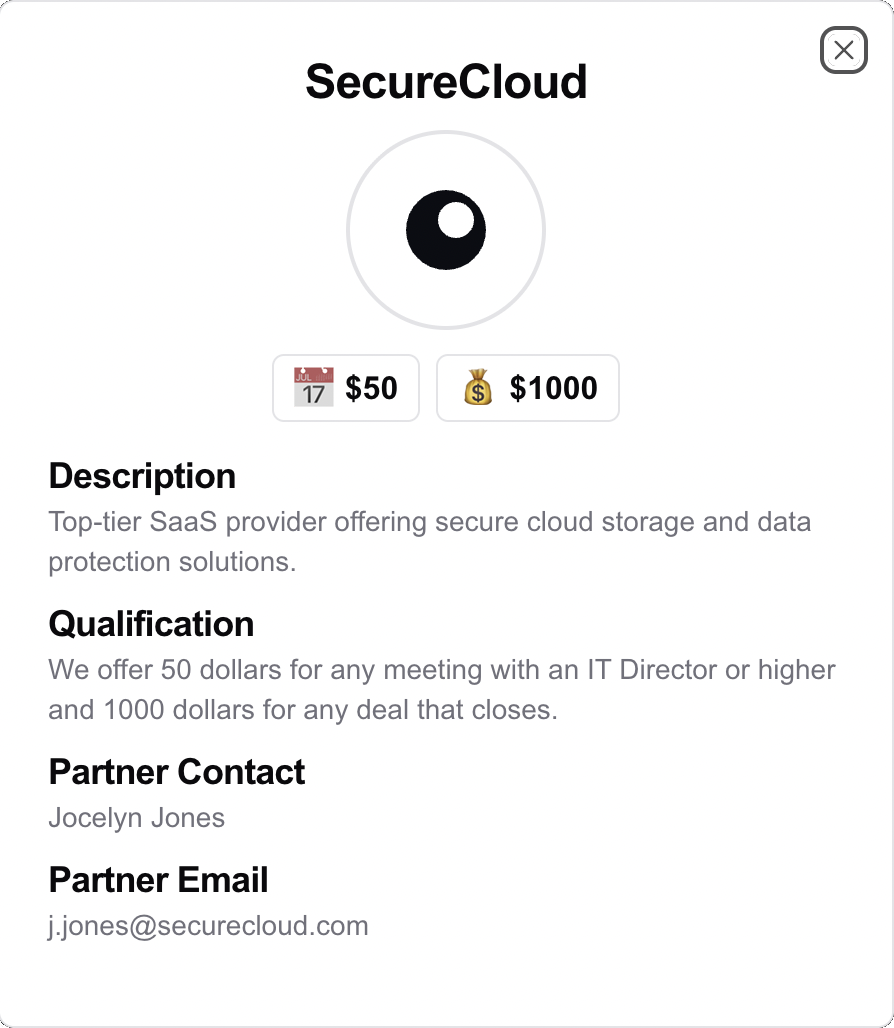Click the "protection solutions." text line
Viewport: 894px width, 1028px height.
172,562
